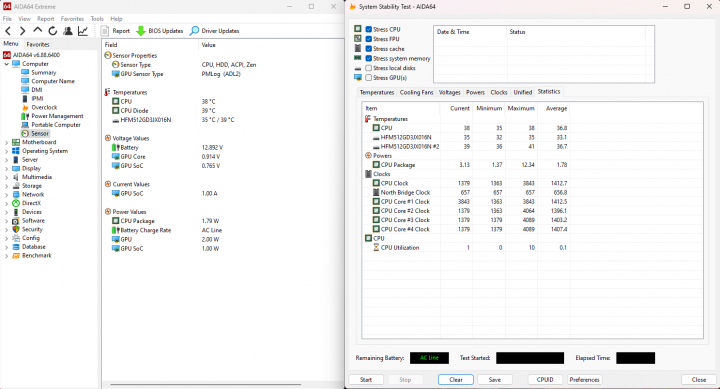Switch to the Temperatures tab
Screen dimensions: 720x389
(x=377, y=92)
